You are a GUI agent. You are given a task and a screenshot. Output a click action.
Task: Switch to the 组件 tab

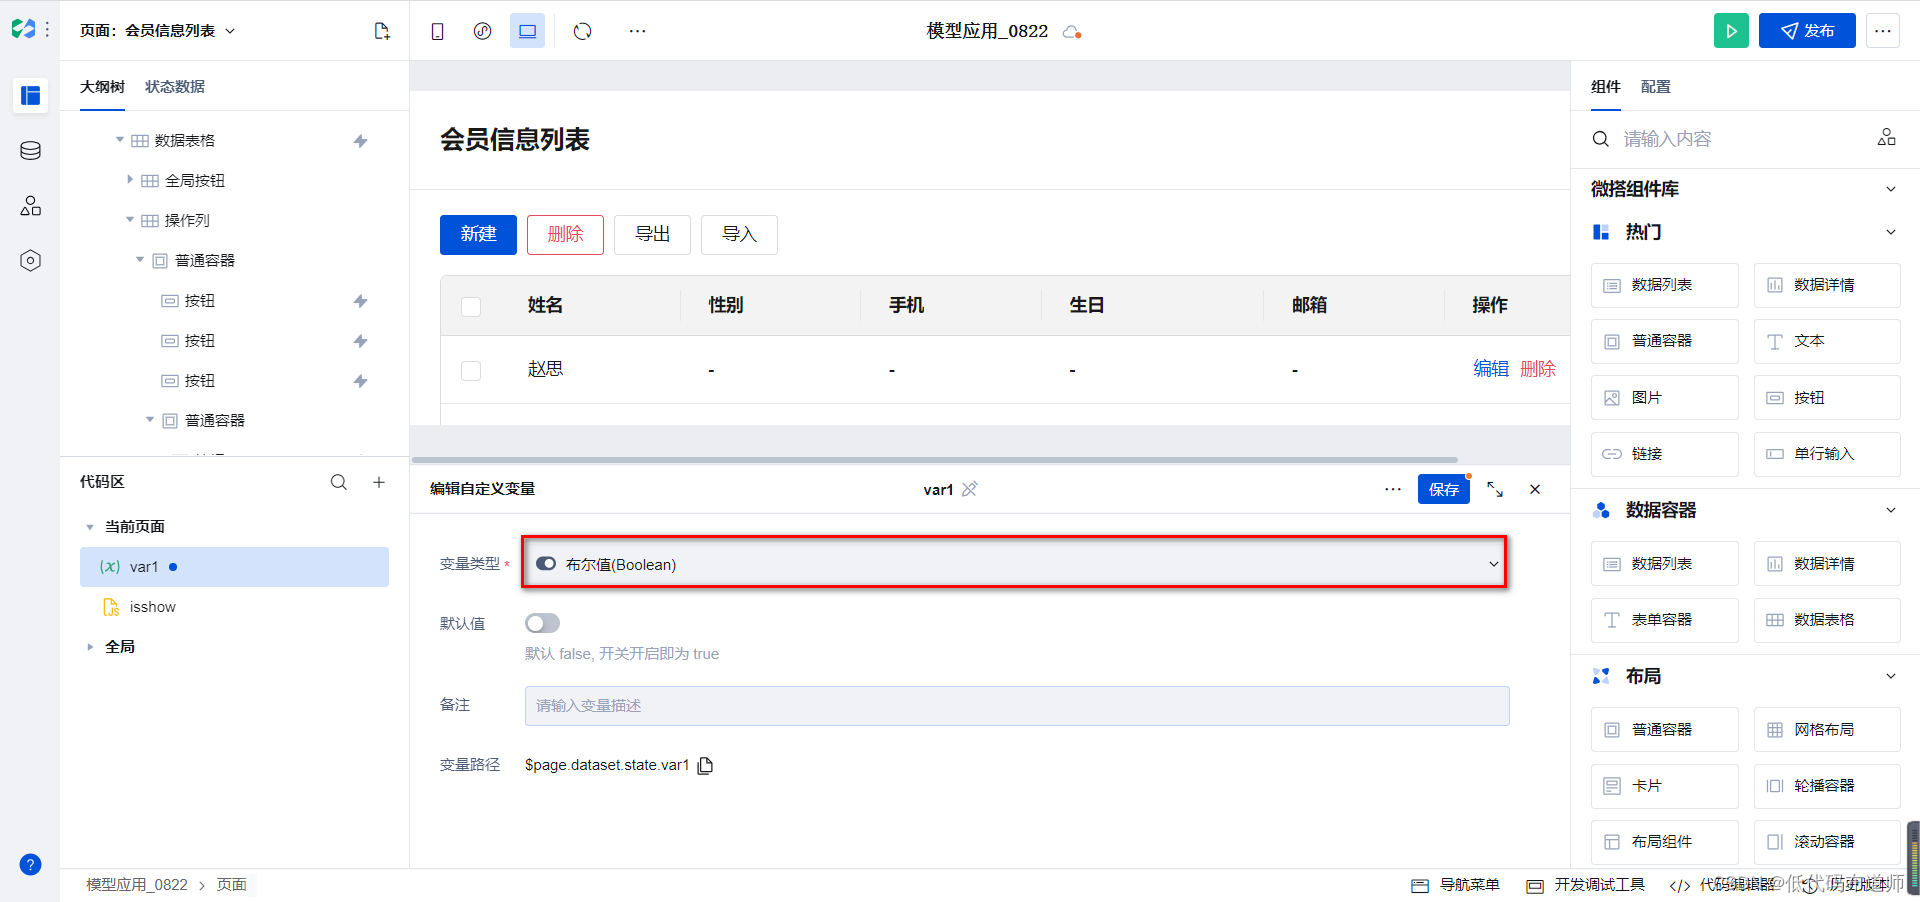pyautogui.click(x=1606, y=87)
